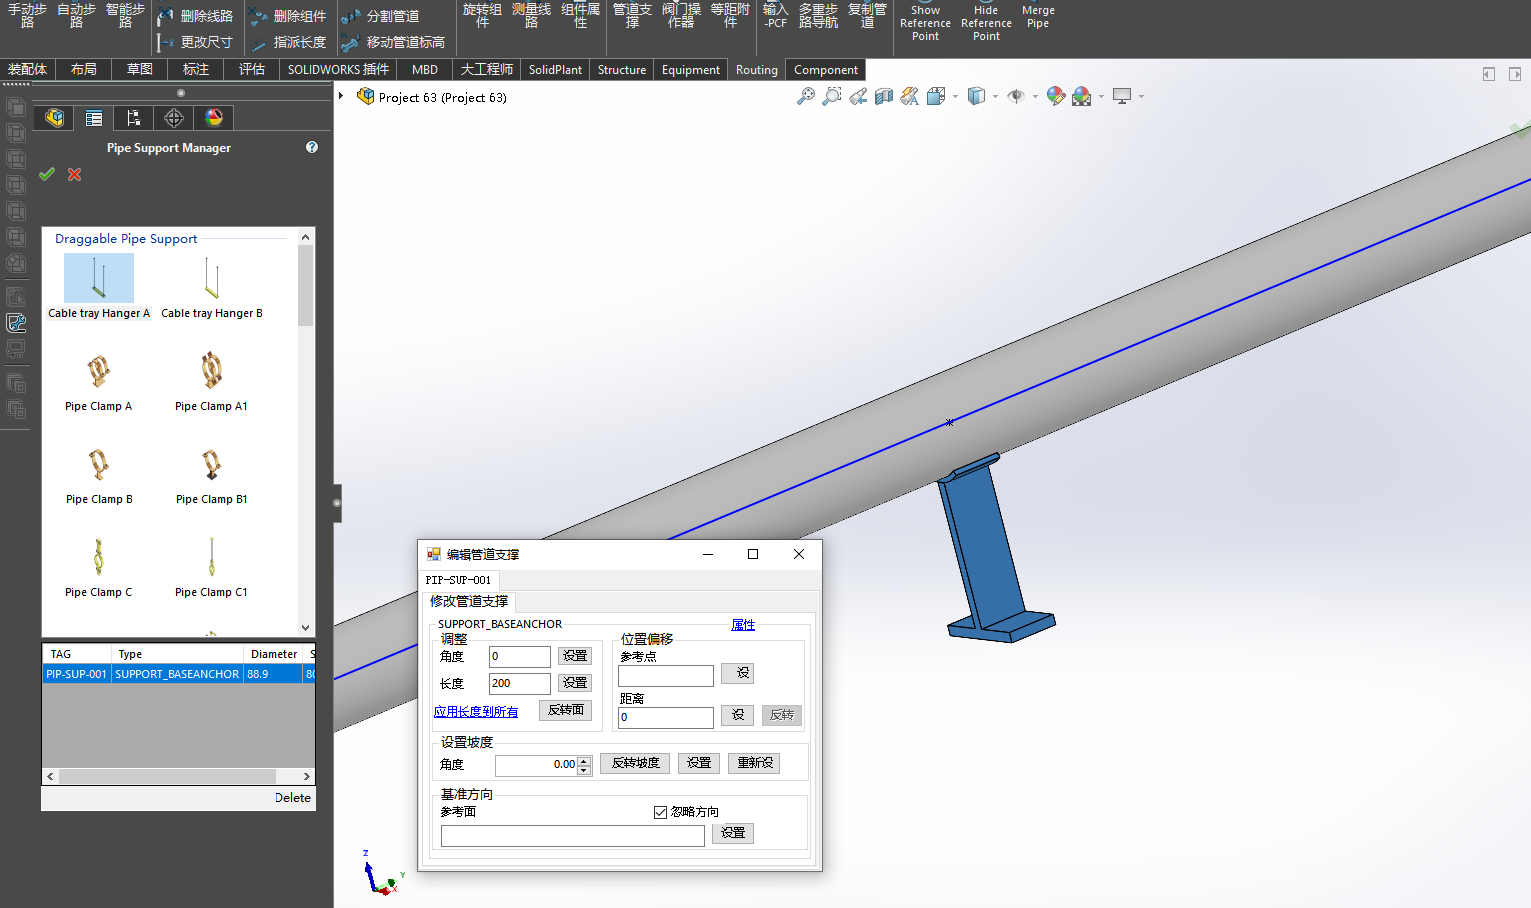The width and height of the screenshot is (1531, 908).
Task: Click 距离 distance input field
Action: 666,717
